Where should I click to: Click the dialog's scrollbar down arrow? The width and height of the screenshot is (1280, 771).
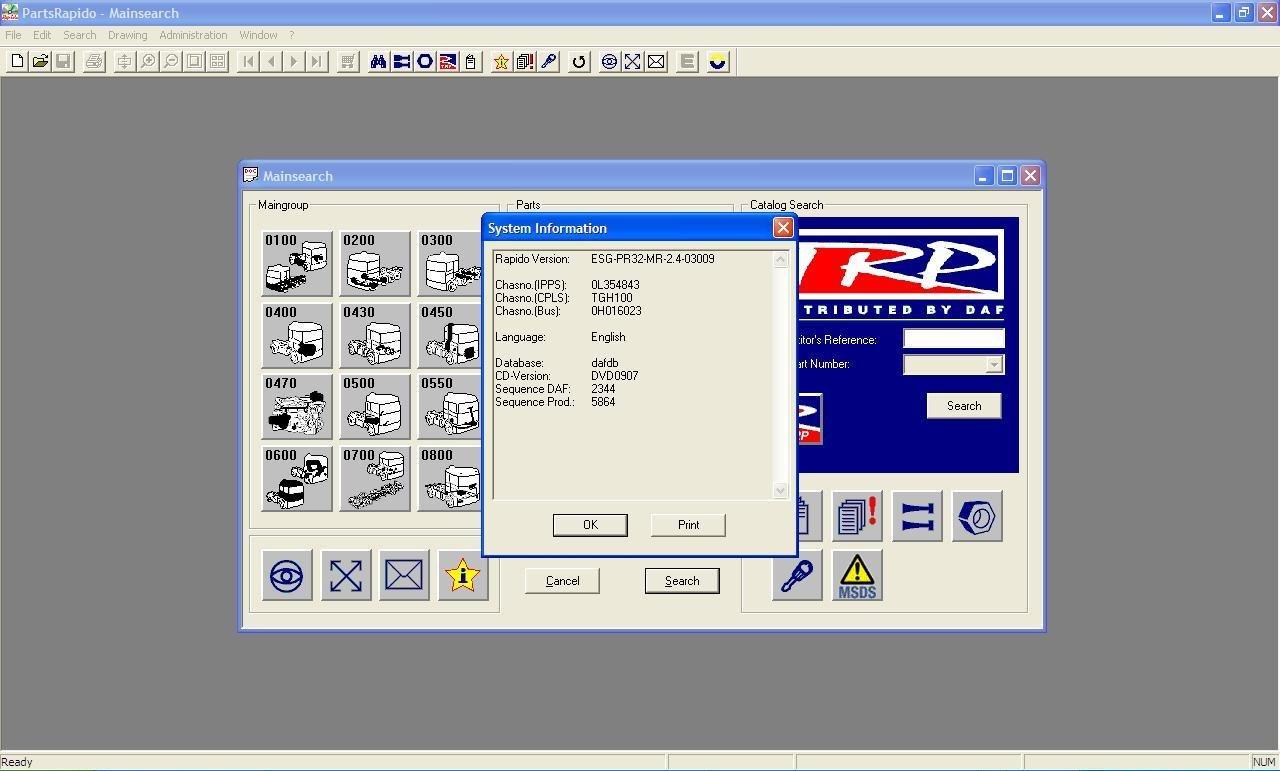point(781,490)
